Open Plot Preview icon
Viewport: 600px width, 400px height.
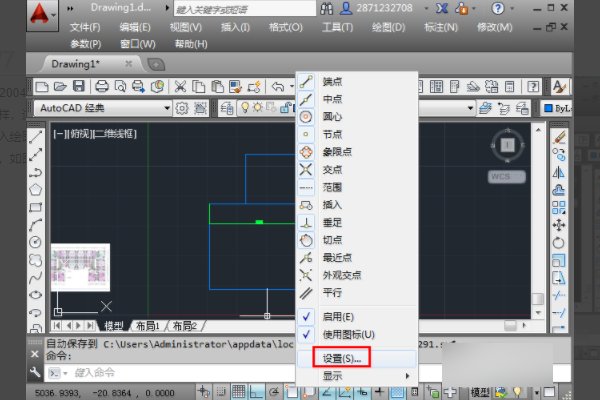pyautogui.click(x=120, y=87)
